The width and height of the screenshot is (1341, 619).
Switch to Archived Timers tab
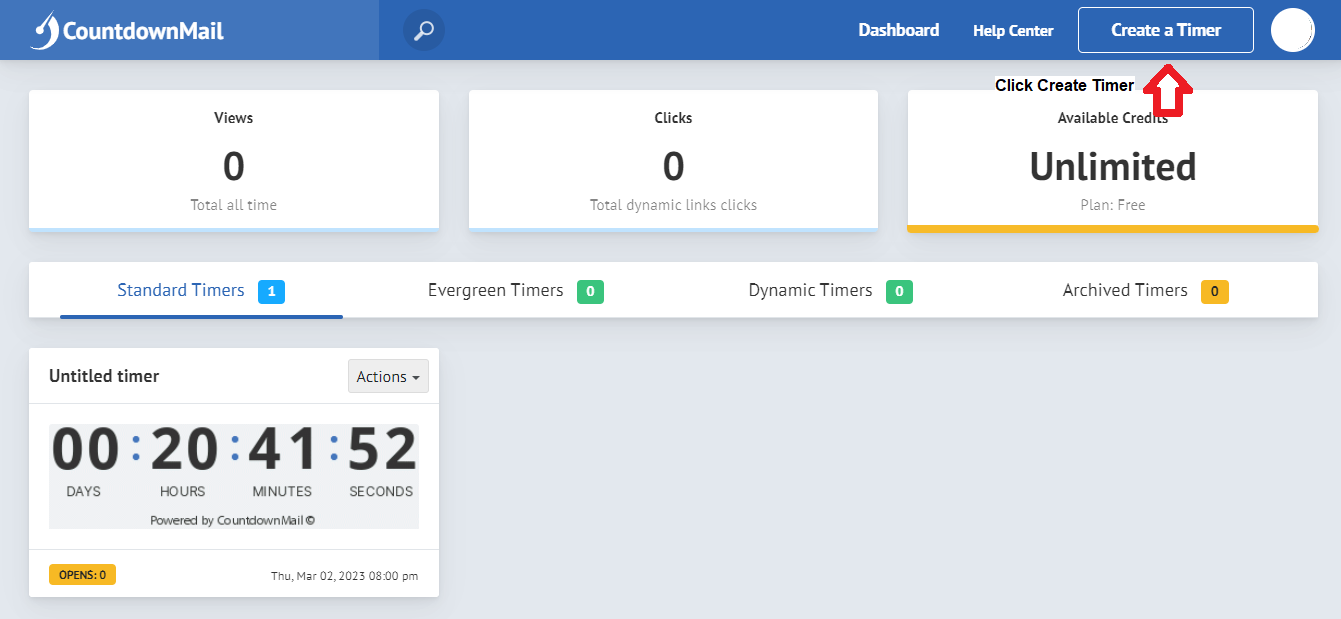tap(1145, 291)
